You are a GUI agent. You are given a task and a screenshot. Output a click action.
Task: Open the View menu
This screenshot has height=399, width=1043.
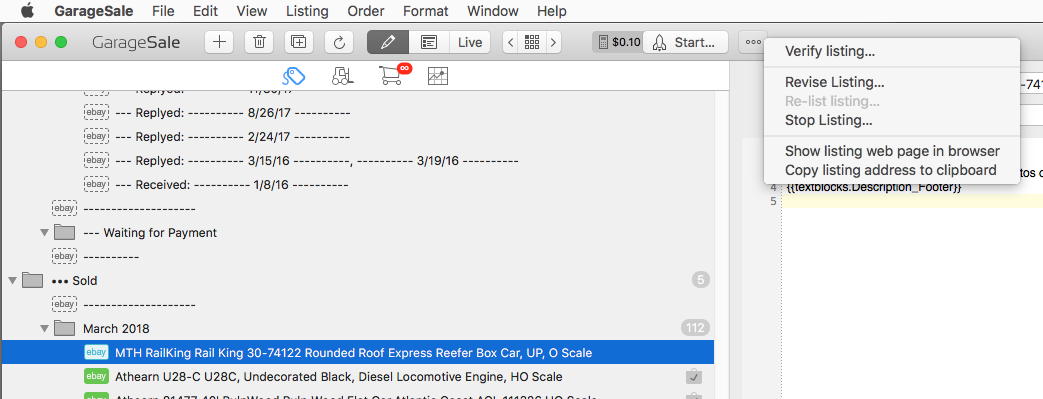252,11
